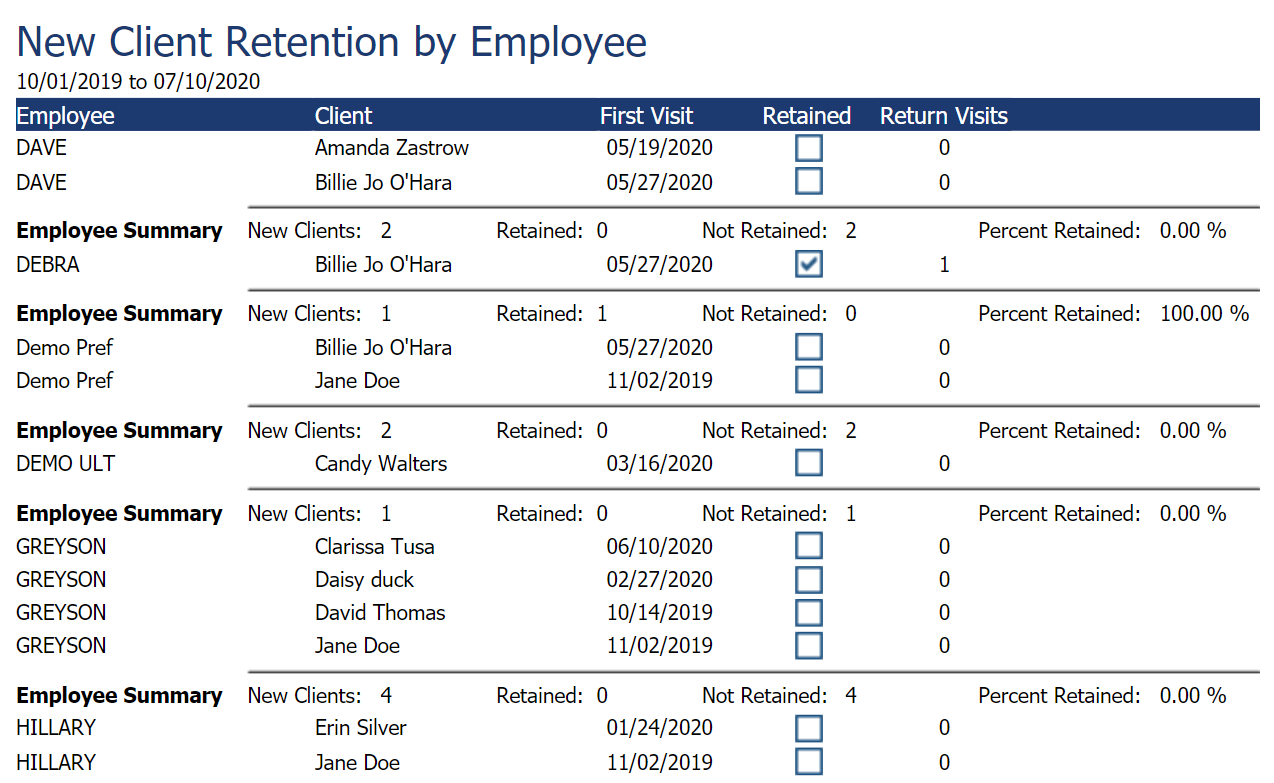Screen dimensions: 1274x783
Task: Toggle Retained box for Erin Silver
Action: point(808,727)
